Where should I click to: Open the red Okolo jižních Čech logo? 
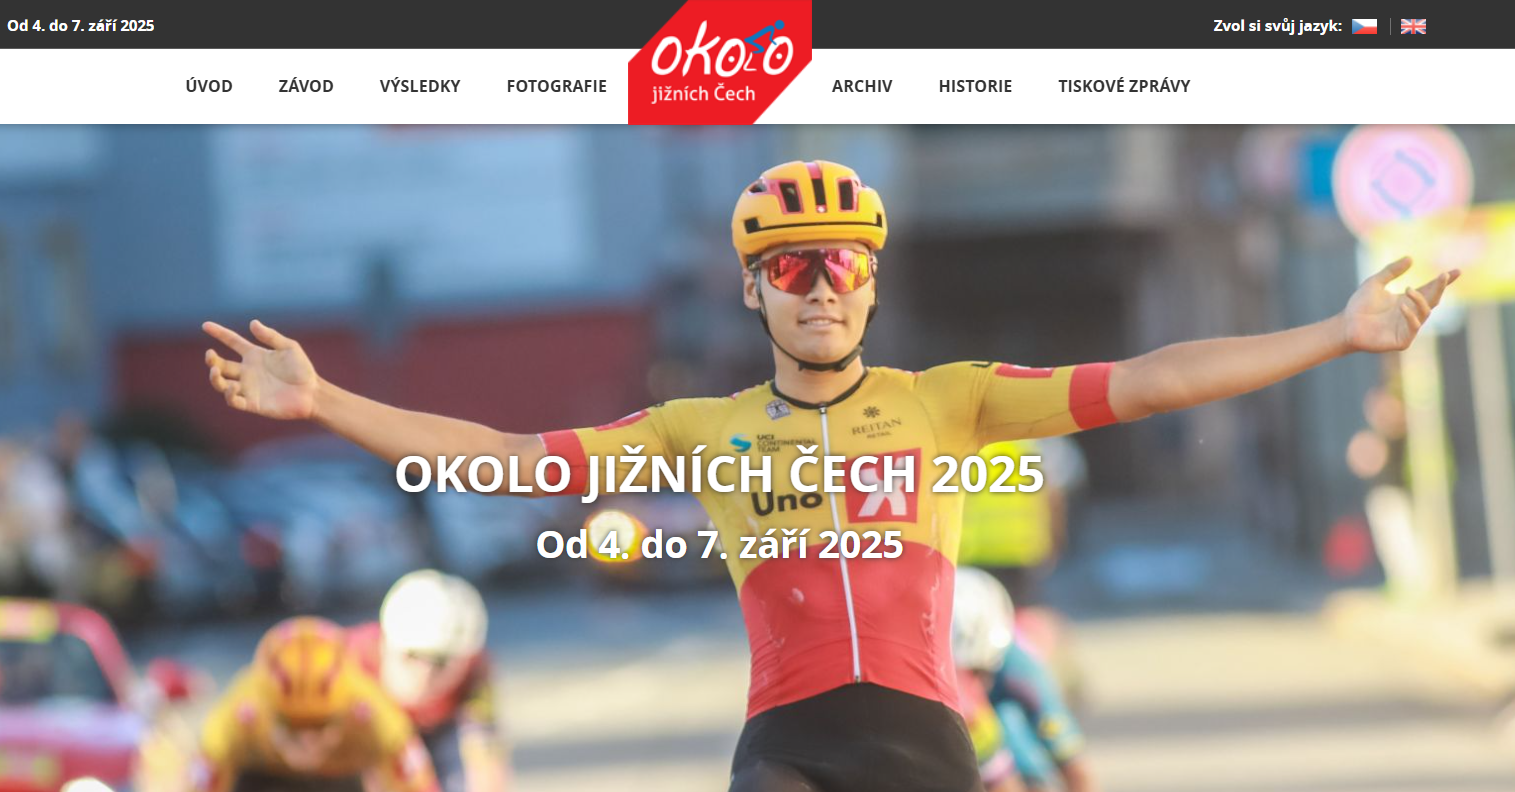click(x=720, y=62)
